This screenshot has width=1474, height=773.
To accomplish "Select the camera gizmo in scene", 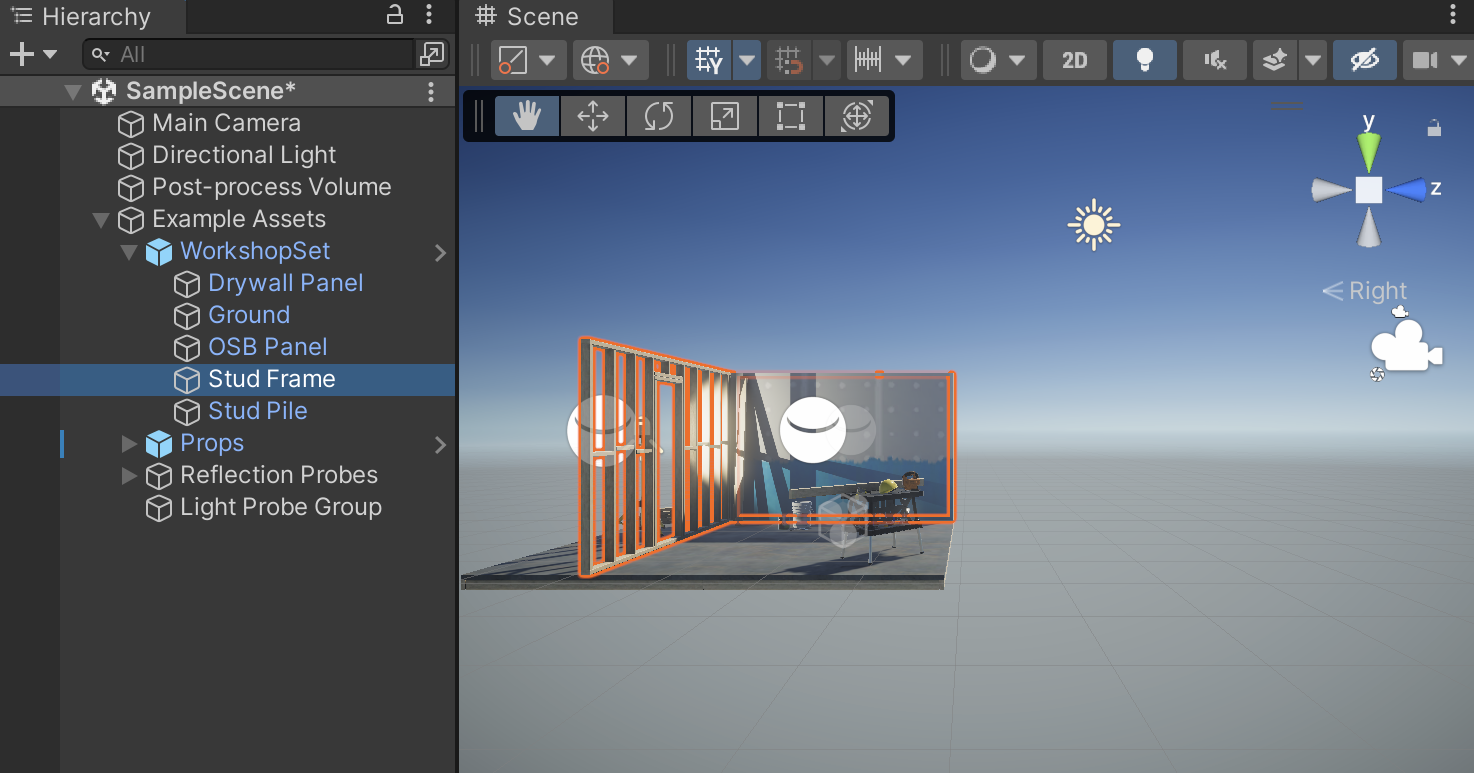I will pos(1405,346).
